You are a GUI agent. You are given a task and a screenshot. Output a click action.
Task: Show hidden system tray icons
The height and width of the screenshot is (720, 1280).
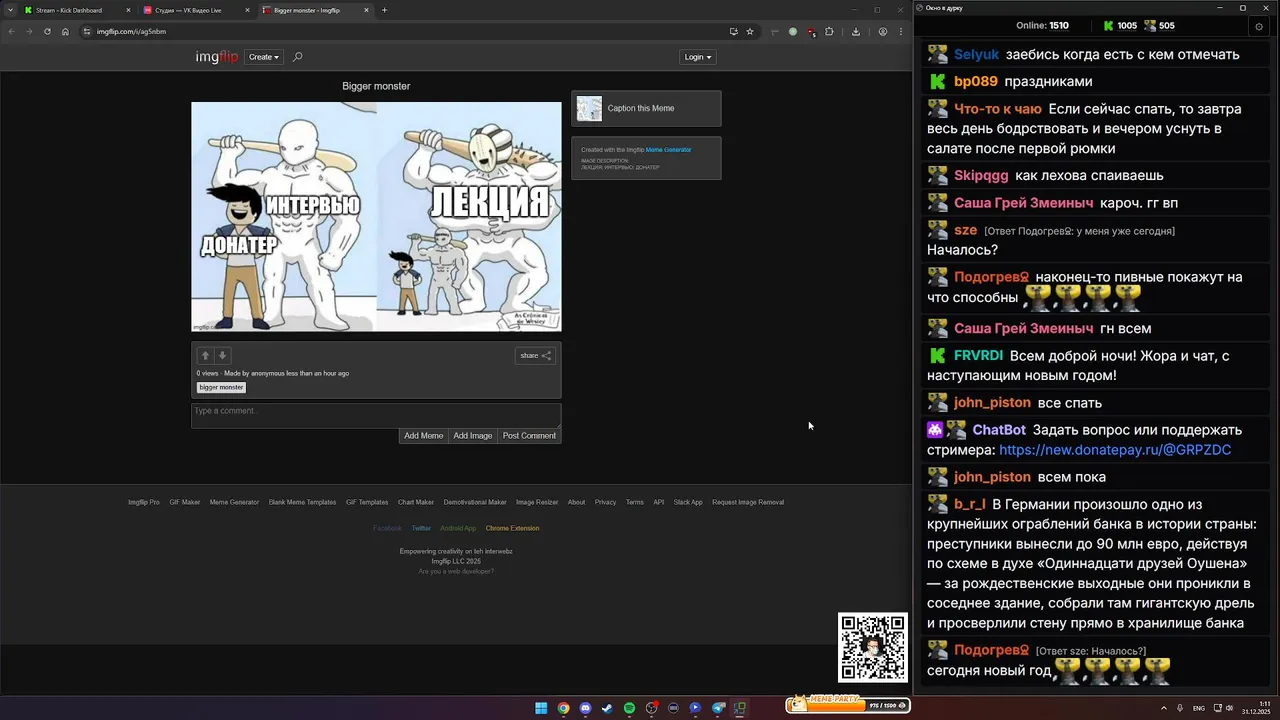tap(1165, 708)
